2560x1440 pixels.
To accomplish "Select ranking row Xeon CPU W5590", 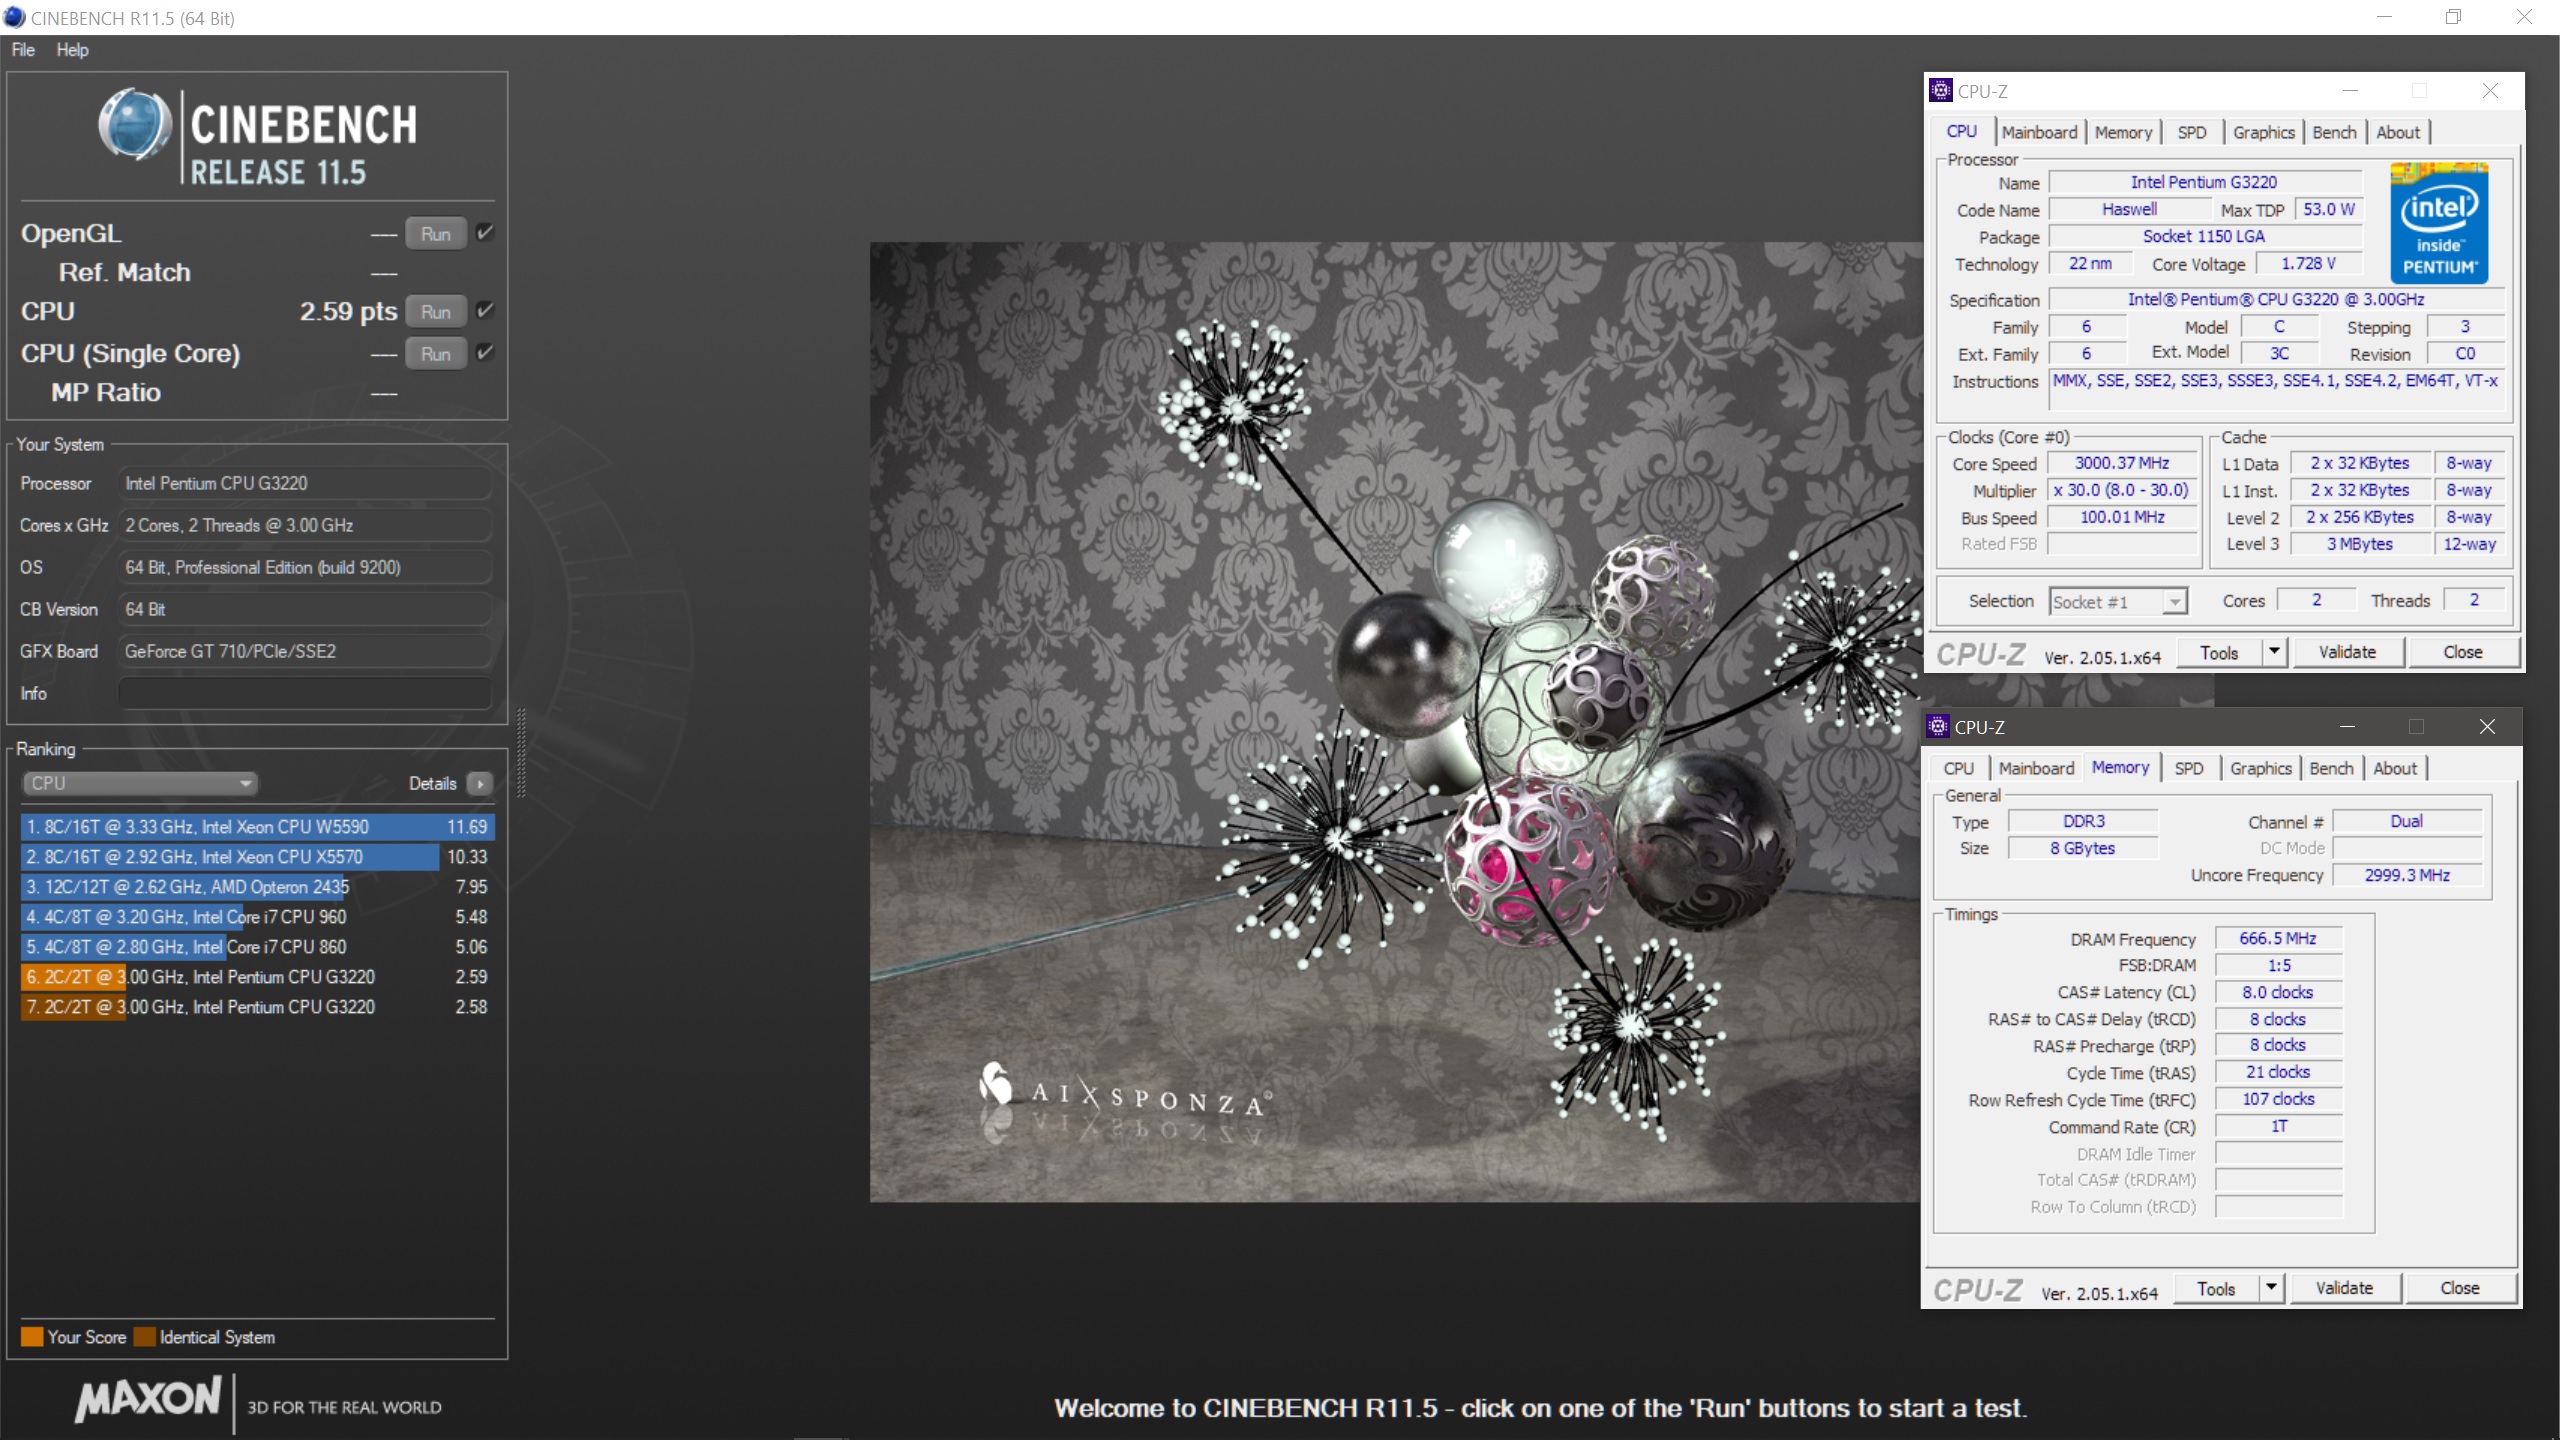I will tap(257, 827).
